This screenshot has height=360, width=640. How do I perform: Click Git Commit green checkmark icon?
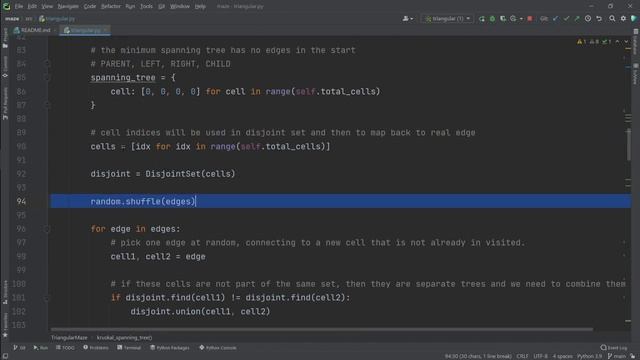[566, 19]
